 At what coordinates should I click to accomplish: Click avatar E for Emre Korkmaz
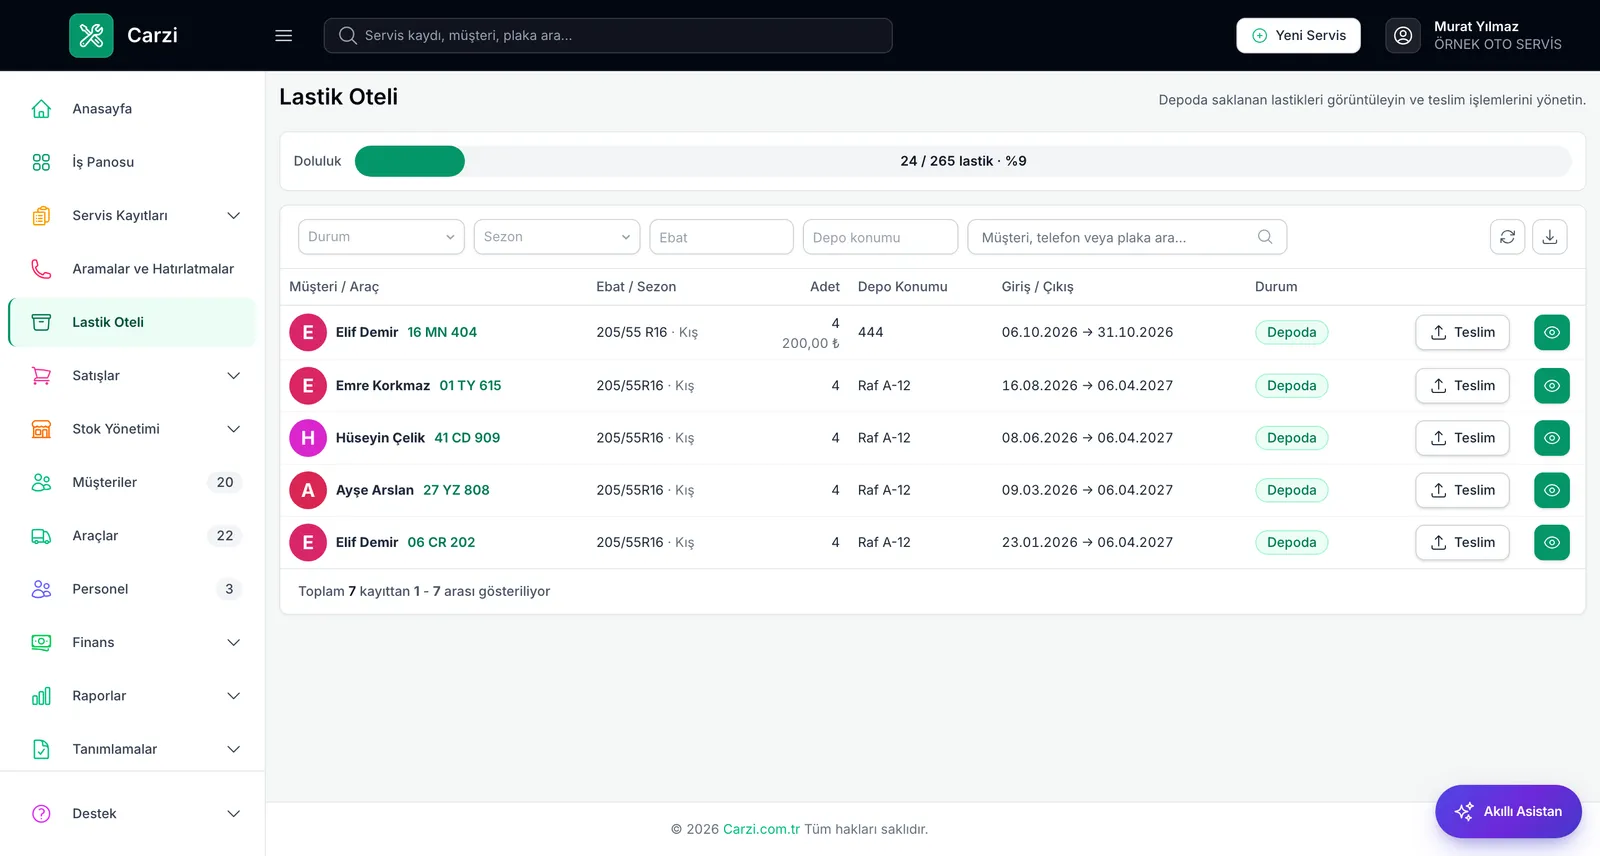click(308, 385)
